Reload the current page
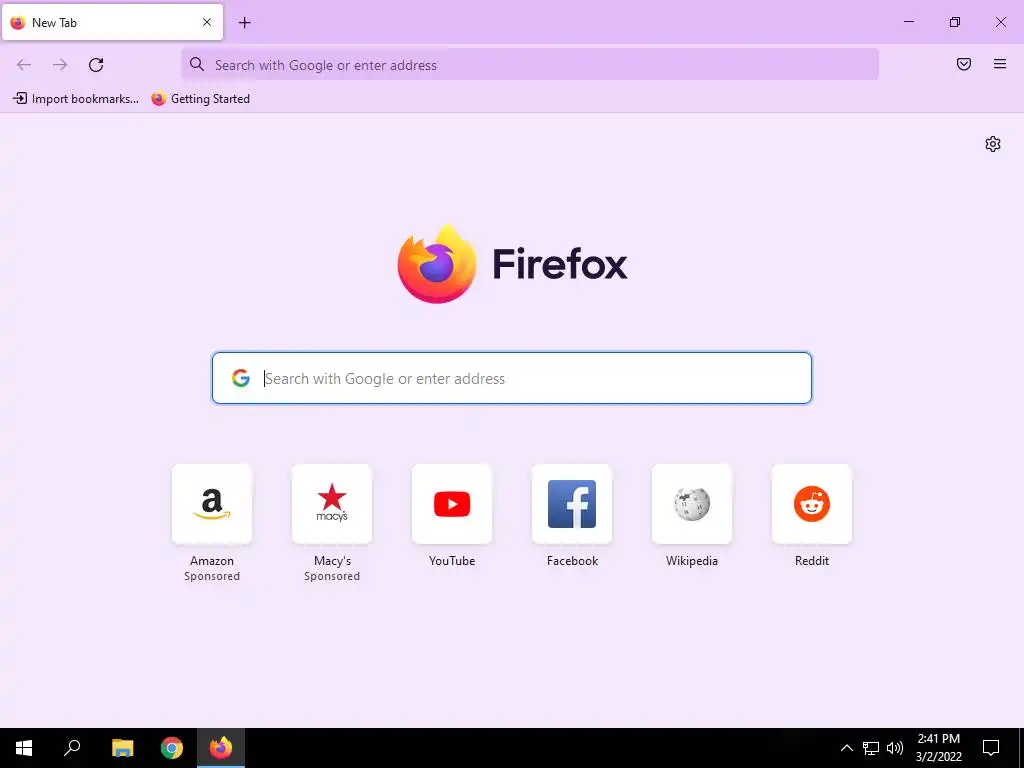1024x768 pixels. click(96, 65)
